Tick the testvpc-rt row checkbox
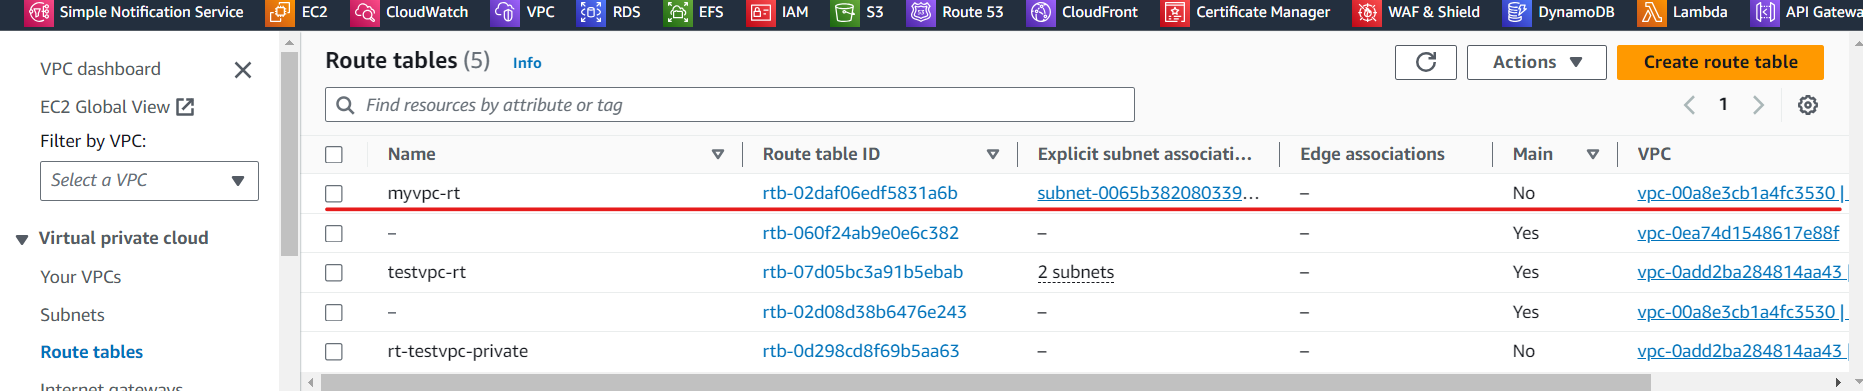The height and width of the screenshot is (391, 1863). (334, 273)
